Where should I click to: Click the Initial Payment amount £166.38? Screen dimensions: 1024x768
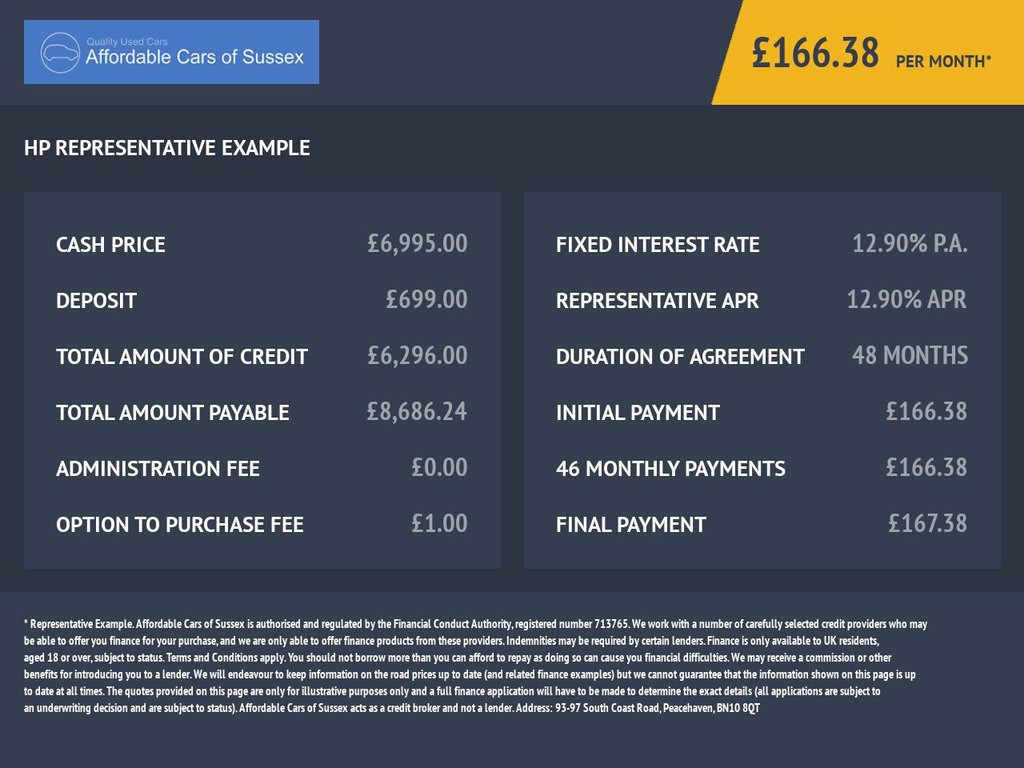(x=926, y=411)
